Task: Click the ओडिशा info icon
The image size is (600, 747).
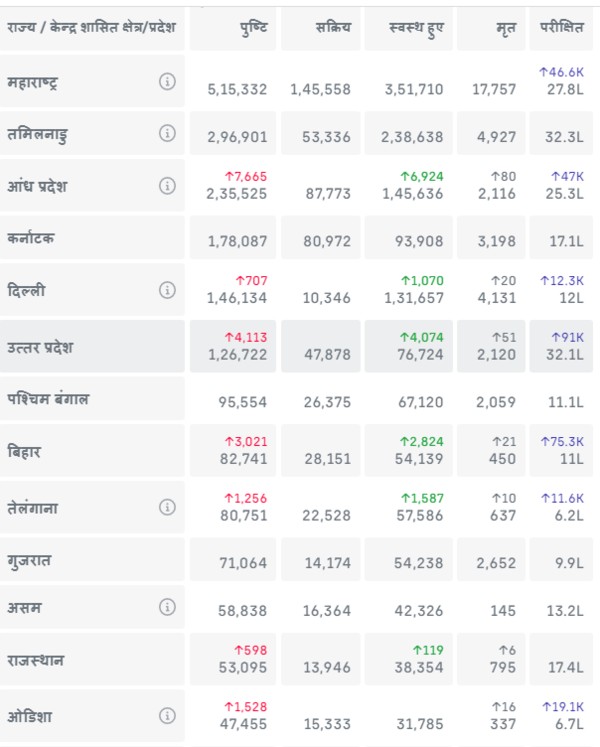Action: click(167, 715)
